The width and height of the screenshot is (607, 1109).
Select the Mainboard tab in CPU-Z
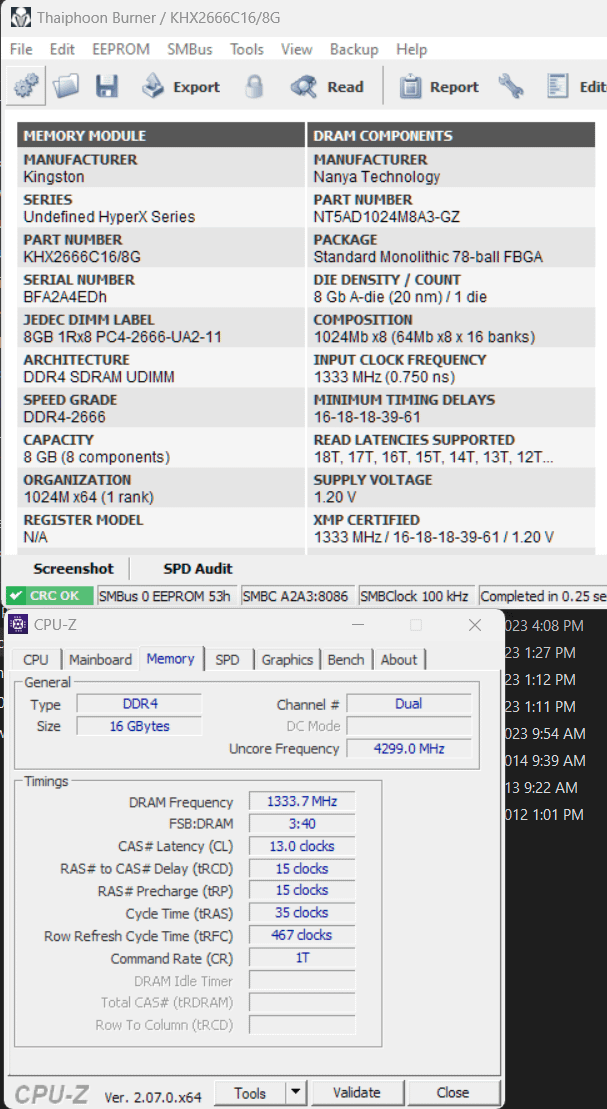[100, 660]
